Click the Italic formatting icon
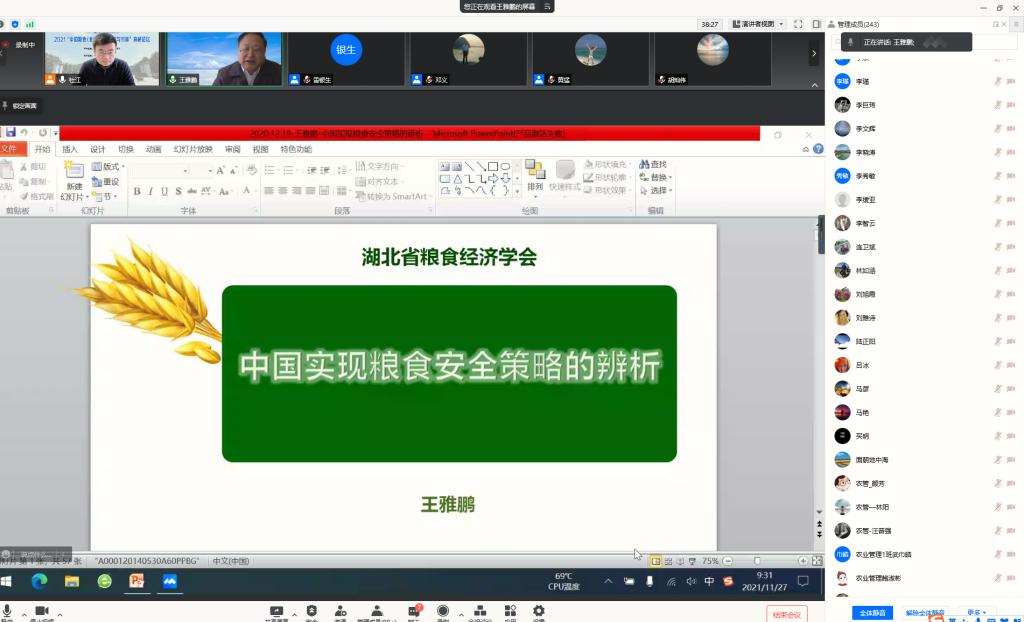1024x622 pixels. pos(151,191)
